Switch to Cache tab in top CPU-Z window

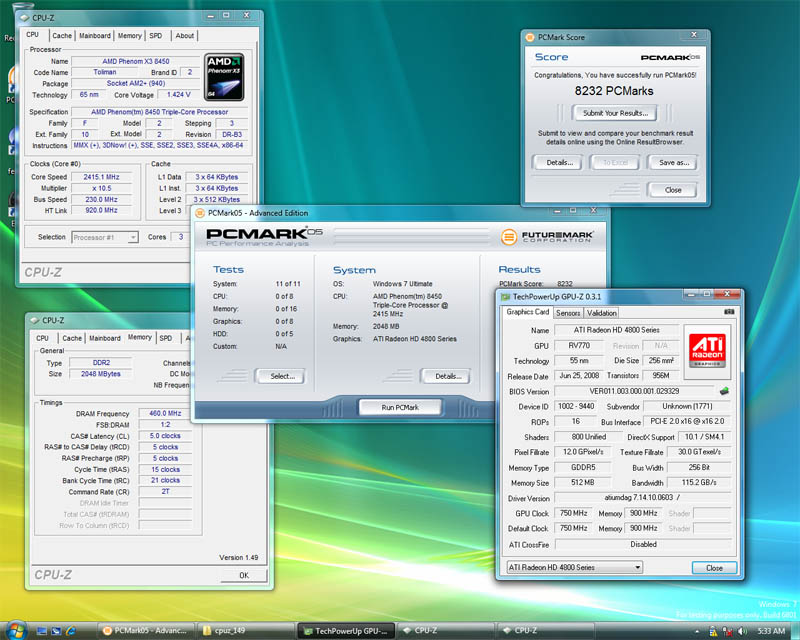62,36
